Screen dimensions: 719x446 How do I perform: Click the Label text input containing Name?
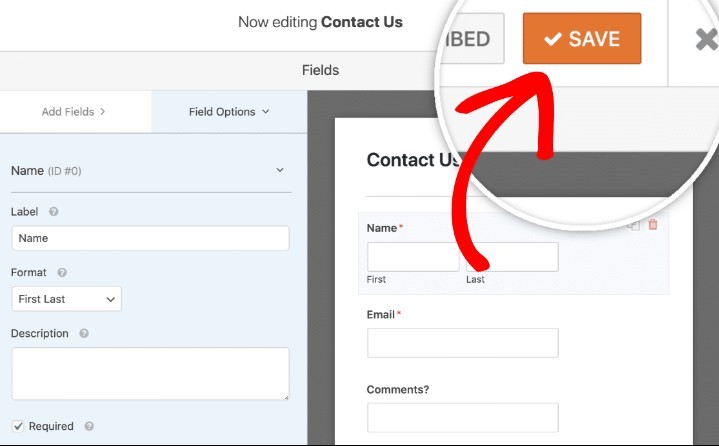pos(150,238)
